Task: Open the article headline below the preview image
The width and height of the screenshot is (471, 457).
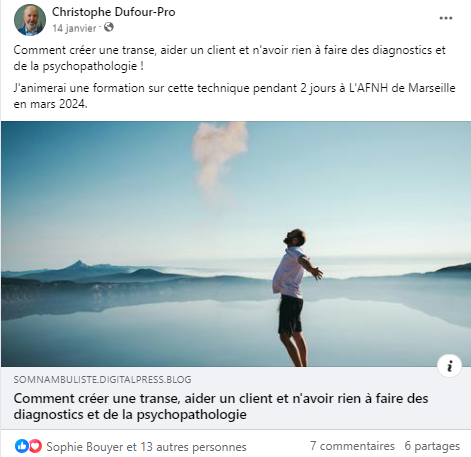Action: [221, 406]
